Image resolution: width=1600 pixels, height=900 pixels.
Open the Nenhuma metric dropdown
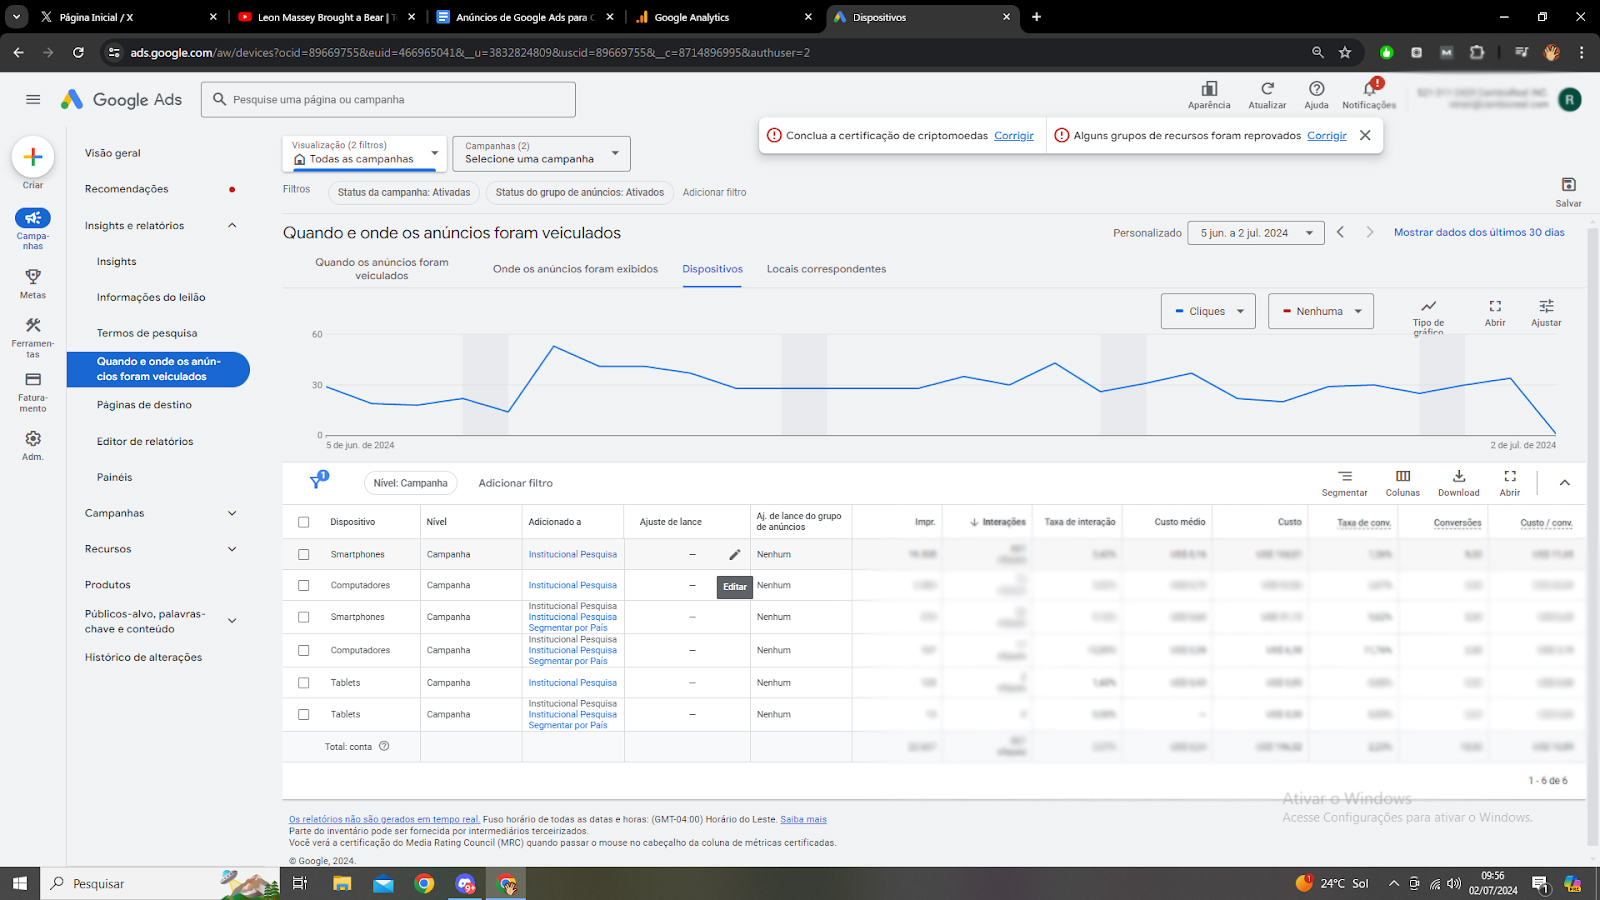1321,311
